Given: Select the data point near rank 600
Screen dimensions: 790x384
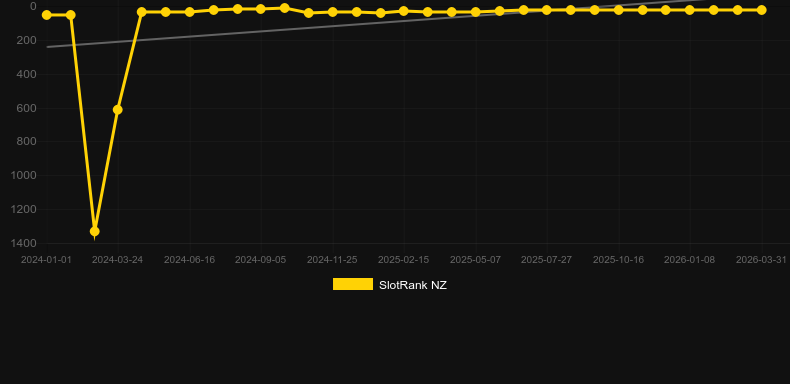Looking at the screenshot, I should [117, 109].
